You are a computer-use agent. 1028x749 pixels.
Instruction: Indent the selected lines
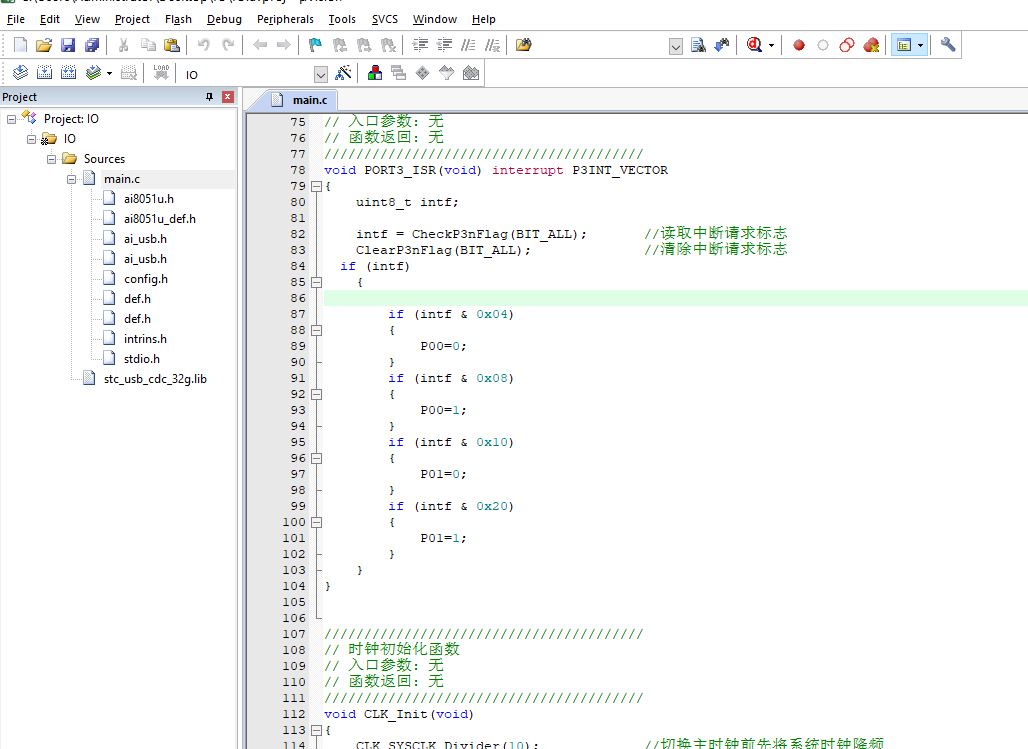coord(420,45)
